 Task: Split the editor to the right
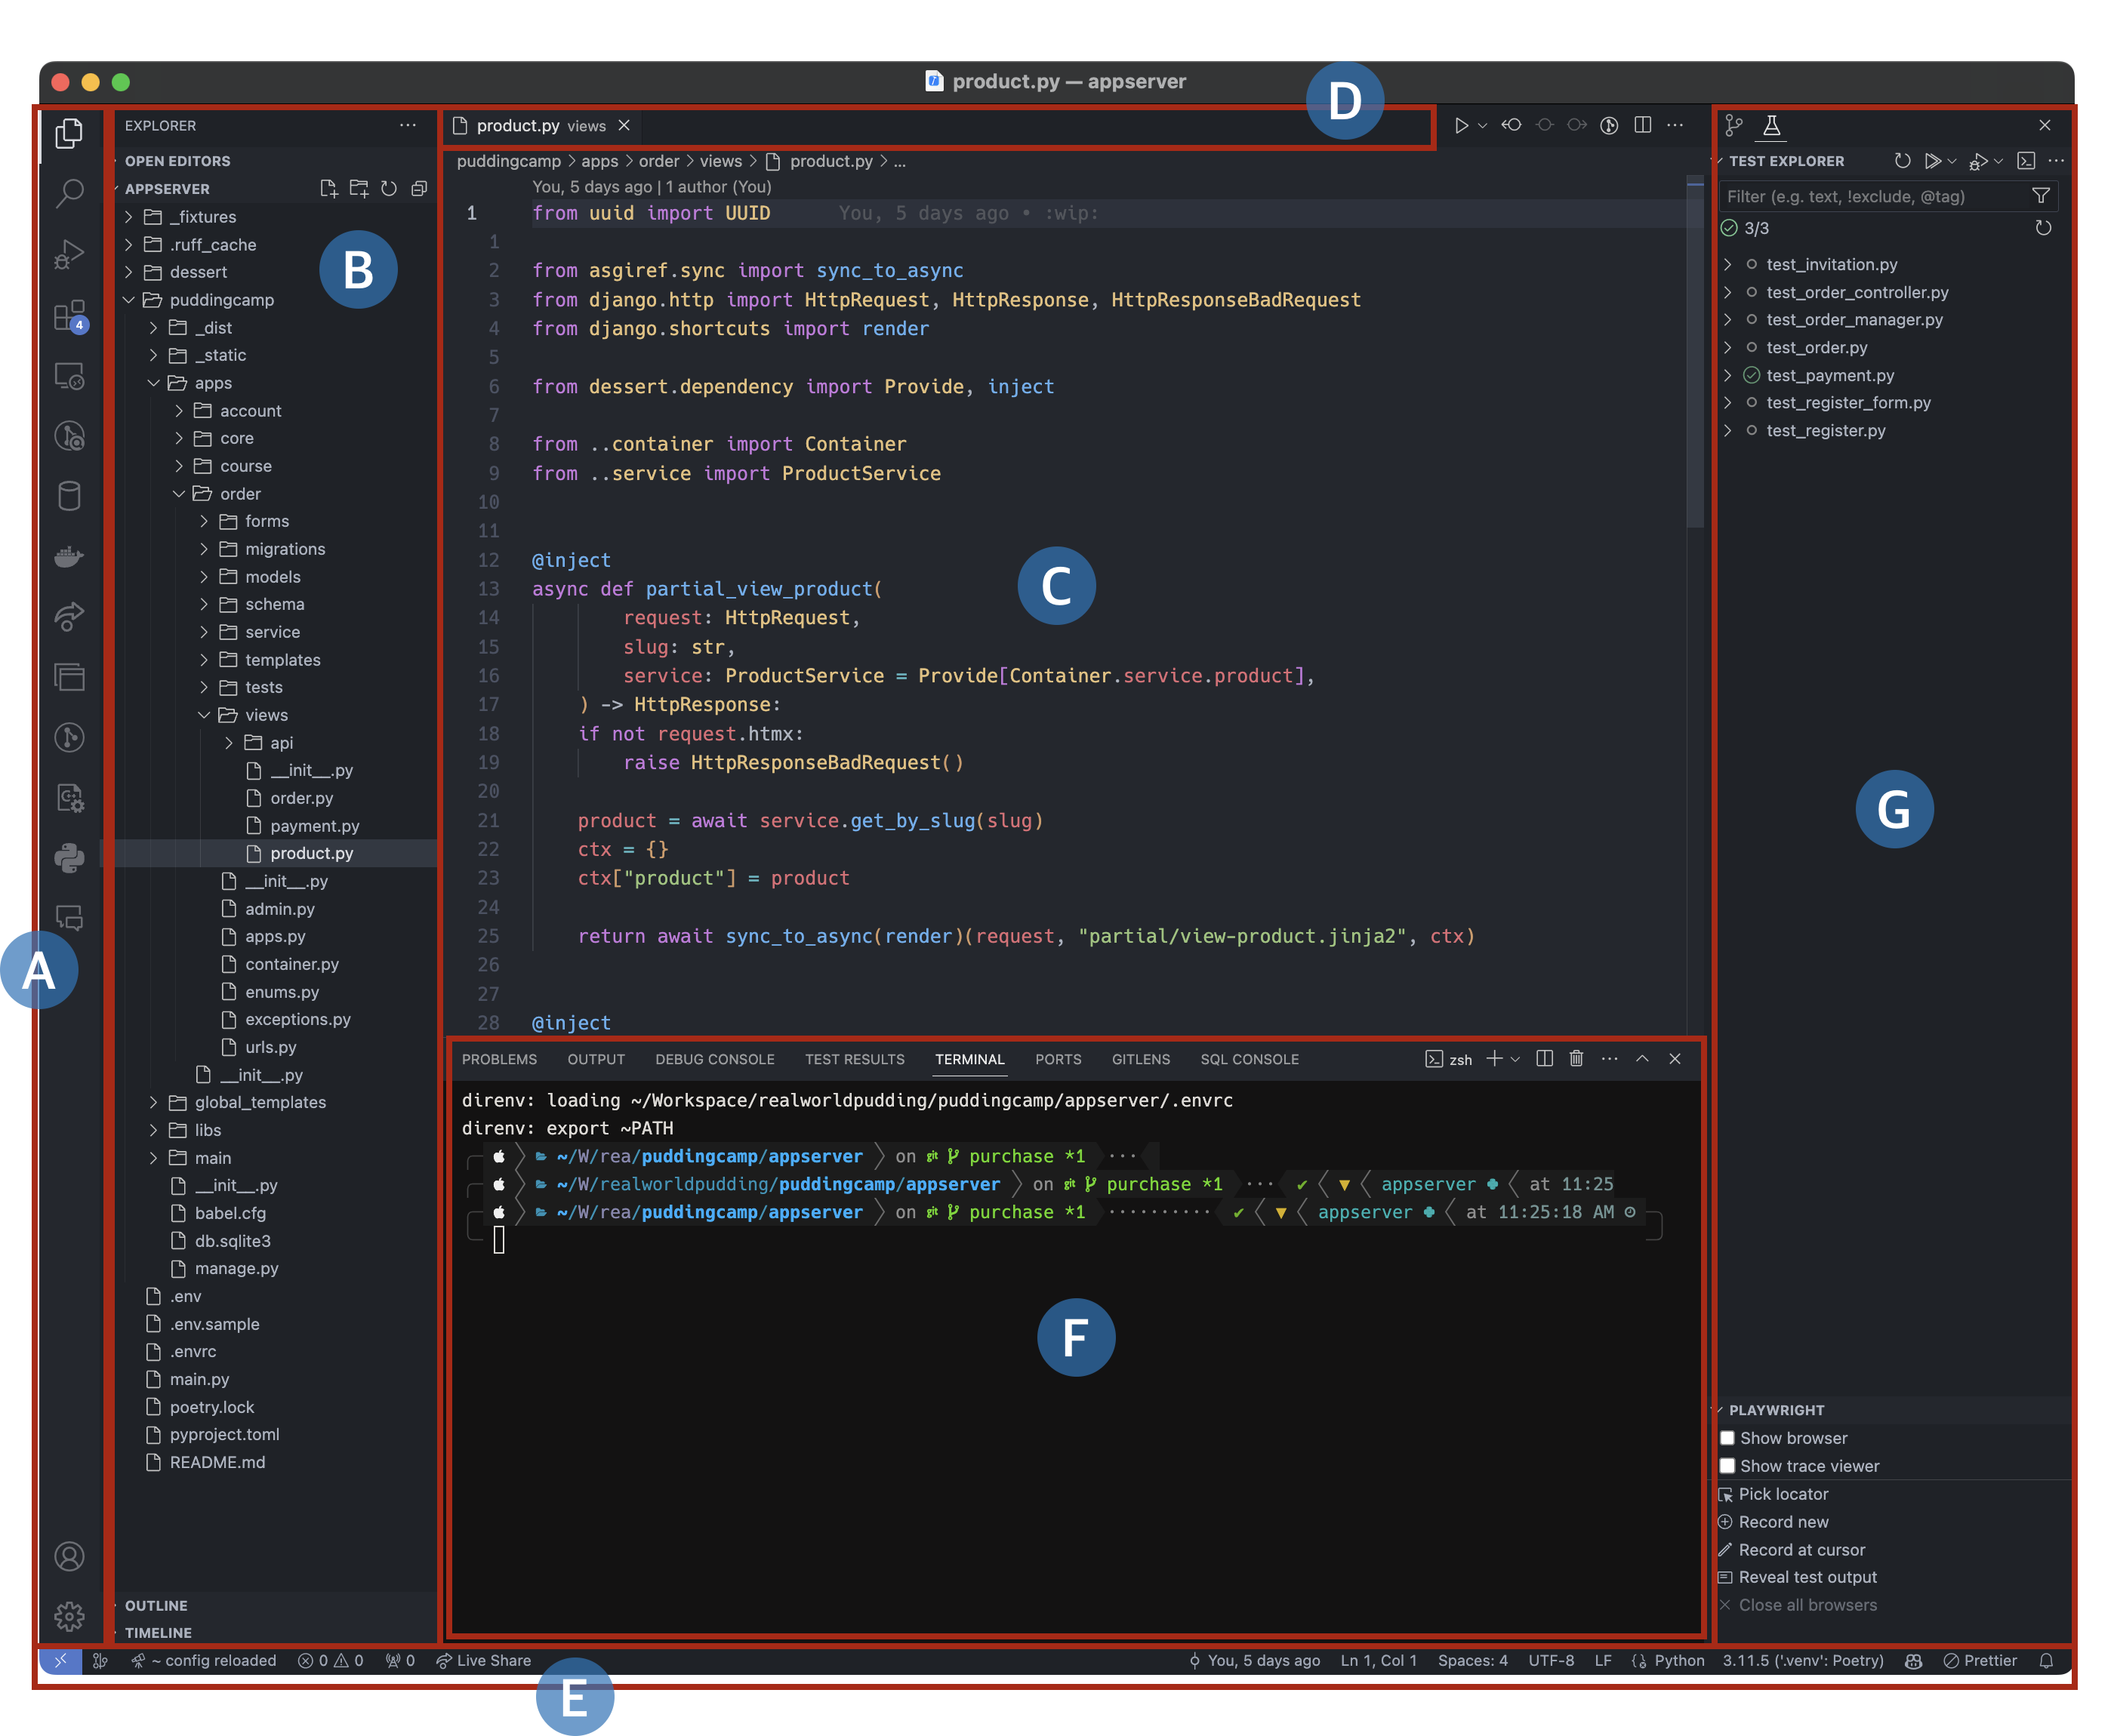click(x=1643, y=125)
